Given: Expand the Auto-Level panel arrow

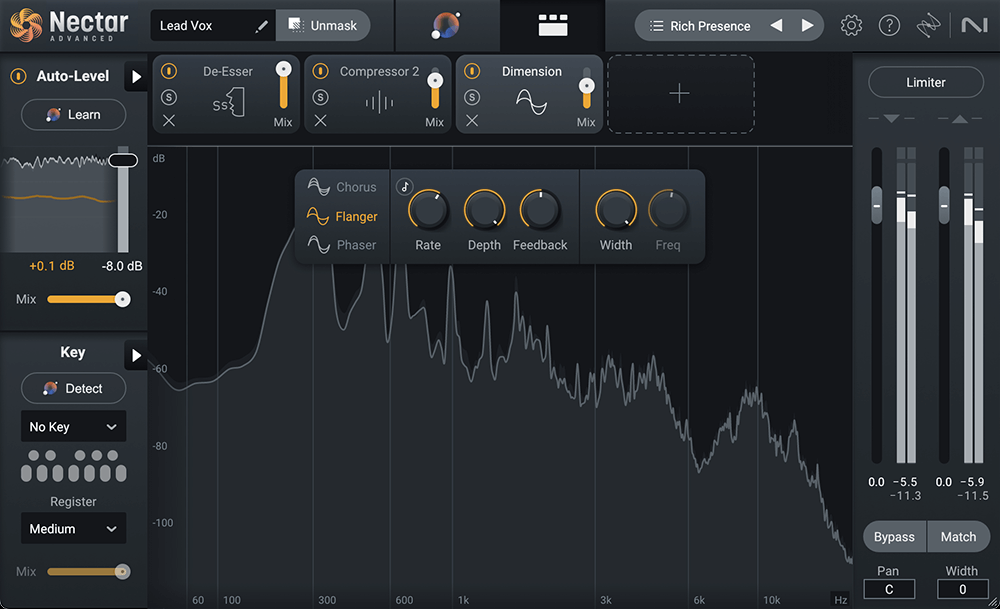Looking at the screenshot, I should [136, 76].
